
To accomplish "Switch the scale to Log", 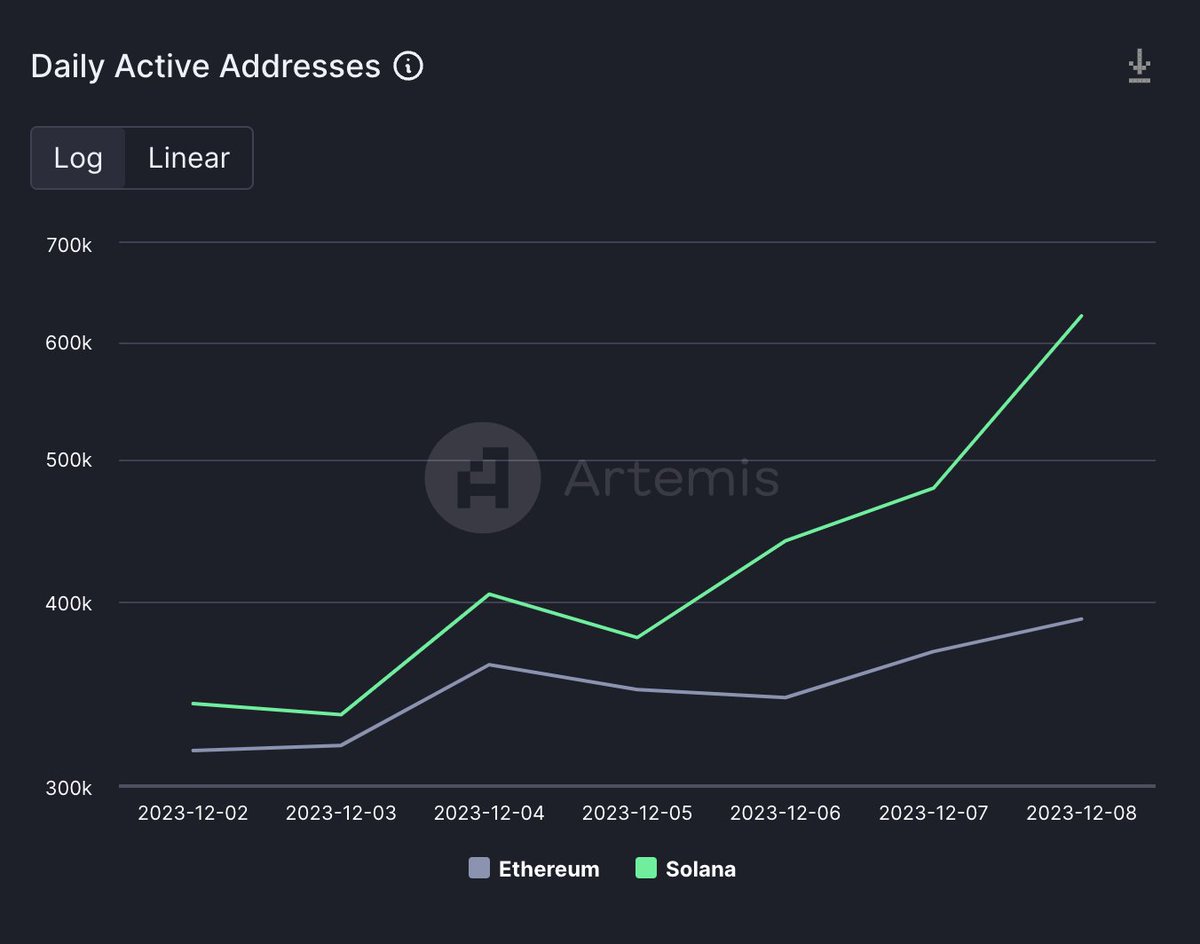I will tap(78, 158).
